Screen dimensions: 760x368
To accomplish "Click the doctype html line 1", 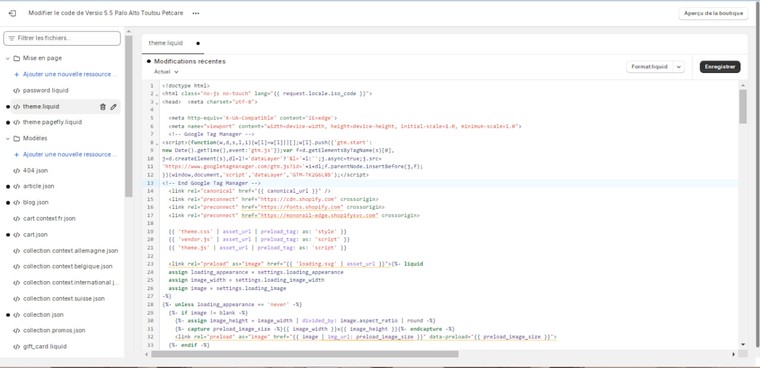I will (186, 86).
